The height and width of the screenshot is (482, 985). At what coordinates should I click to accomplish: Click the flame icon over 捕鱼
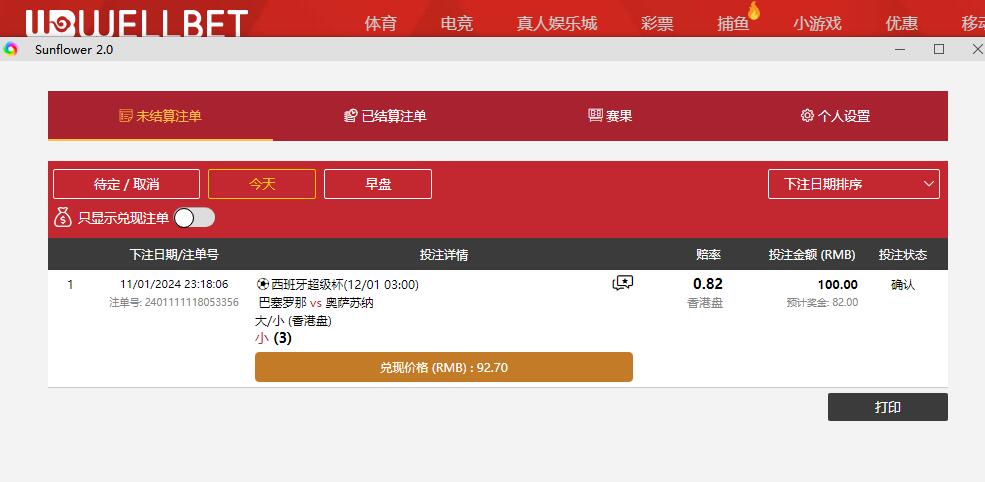coord(754,11)
